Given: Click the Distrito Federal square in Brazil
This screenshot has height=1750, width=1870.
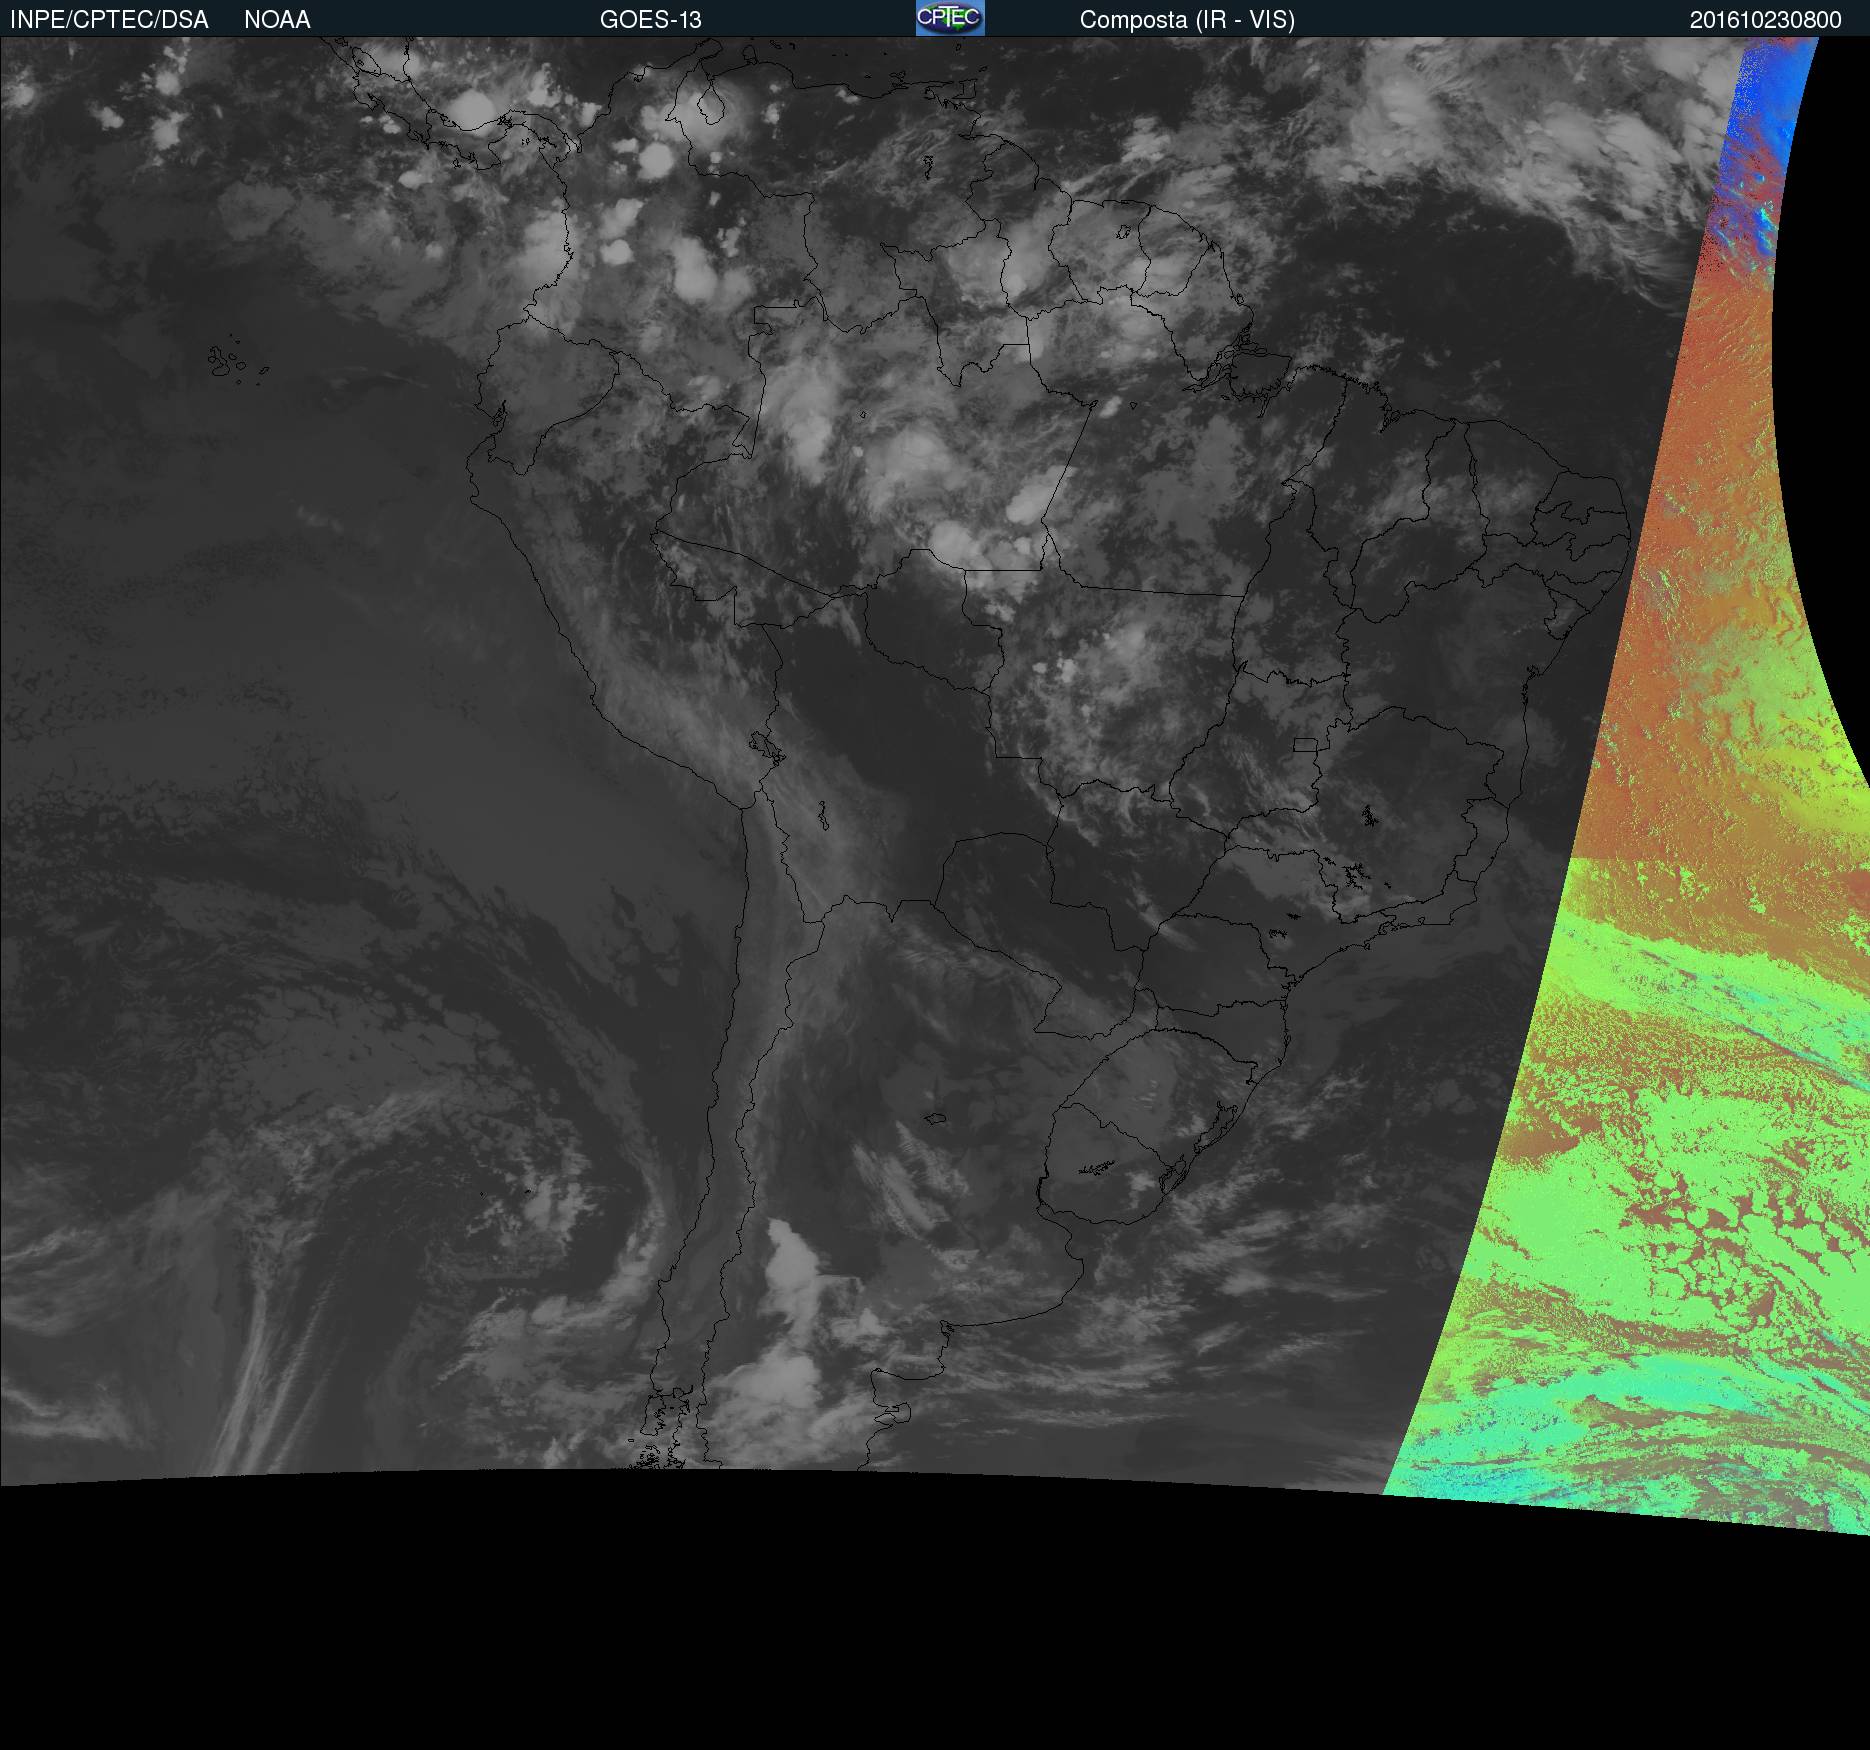Looking at the screenshot, I should pos(1305,745).
